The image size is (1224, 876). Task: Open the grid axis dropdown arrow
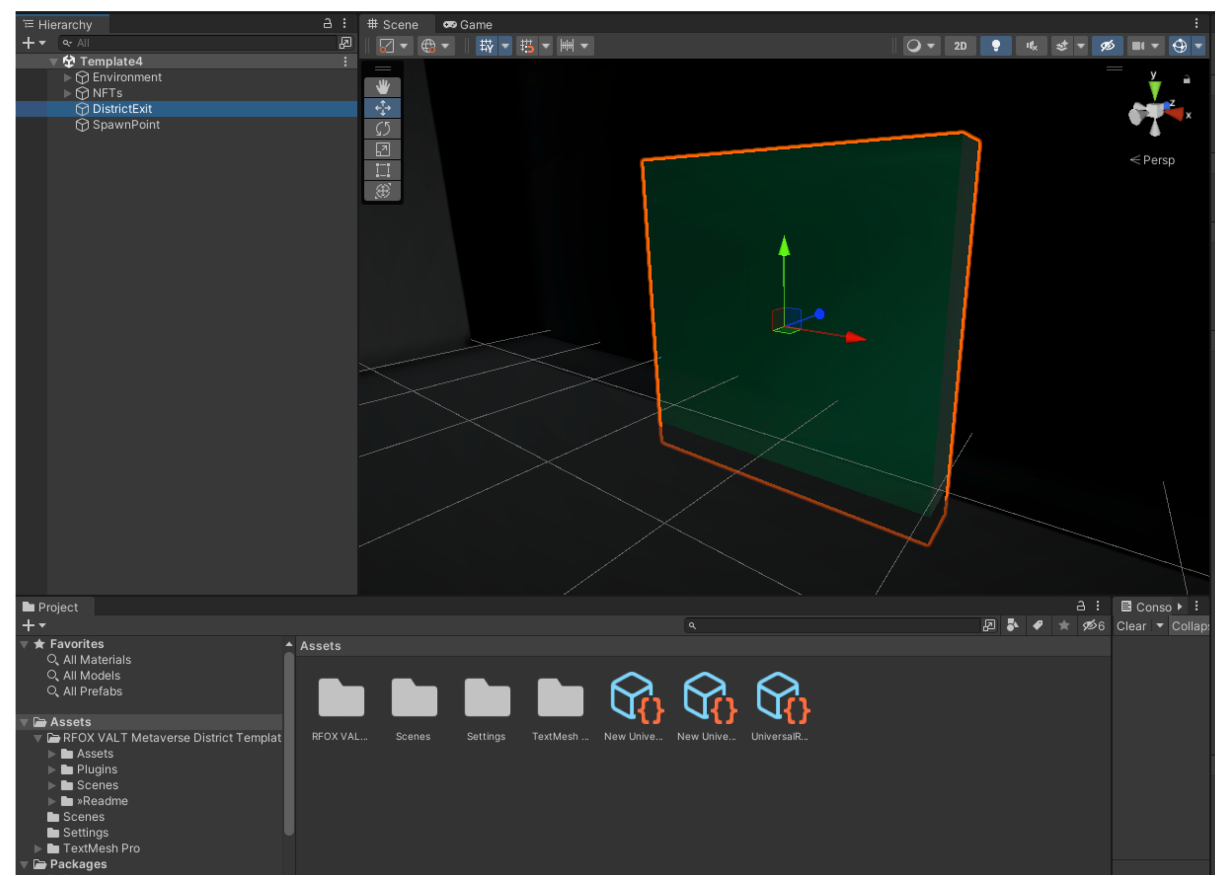[x=506, y=46]
